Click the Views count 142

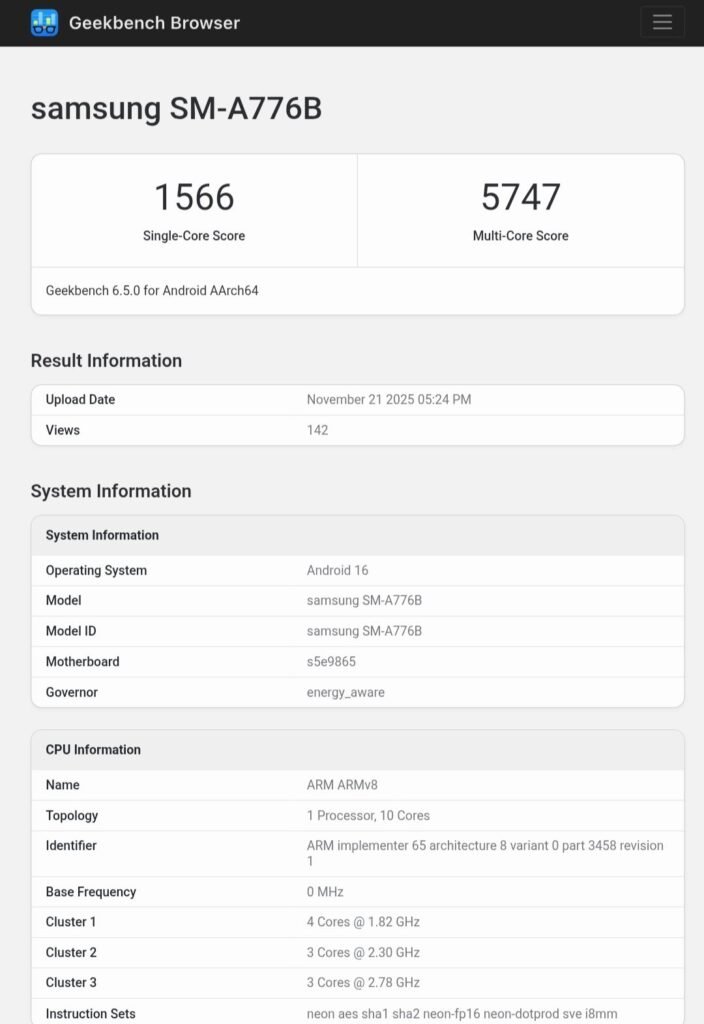click(317, 430)
